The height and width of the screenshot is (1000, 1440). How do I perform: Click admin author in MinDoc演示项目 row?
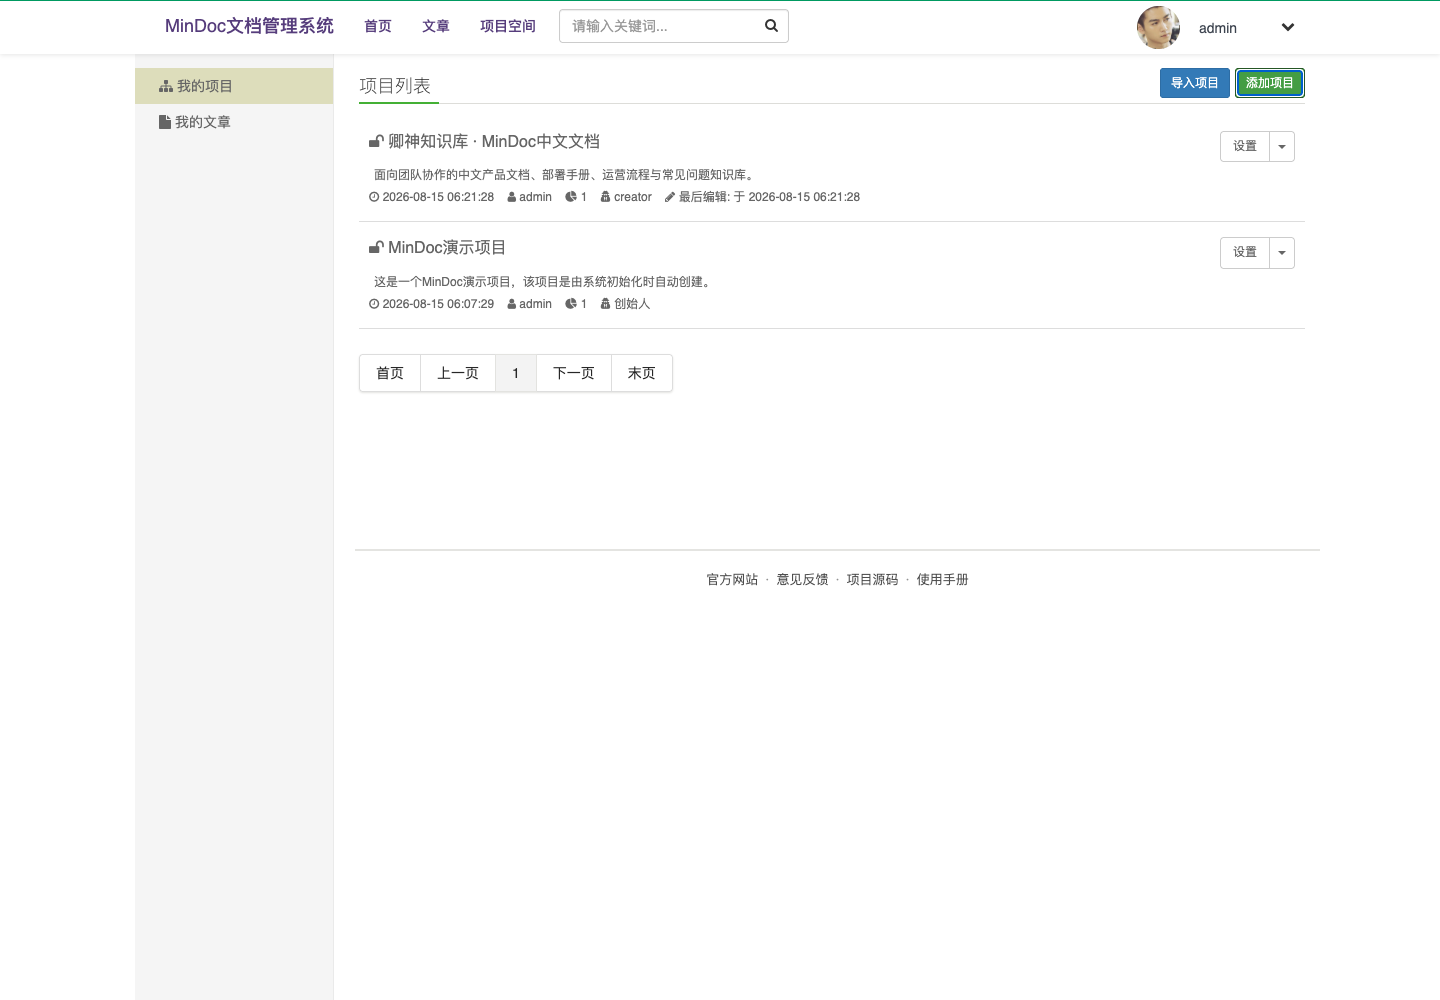[x=536, y=304]
